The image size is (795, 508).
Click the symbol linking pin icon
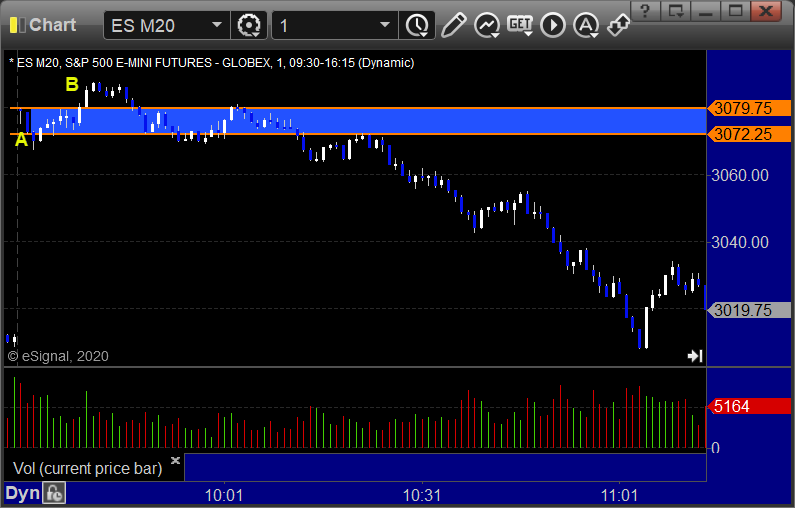point(619,24)
